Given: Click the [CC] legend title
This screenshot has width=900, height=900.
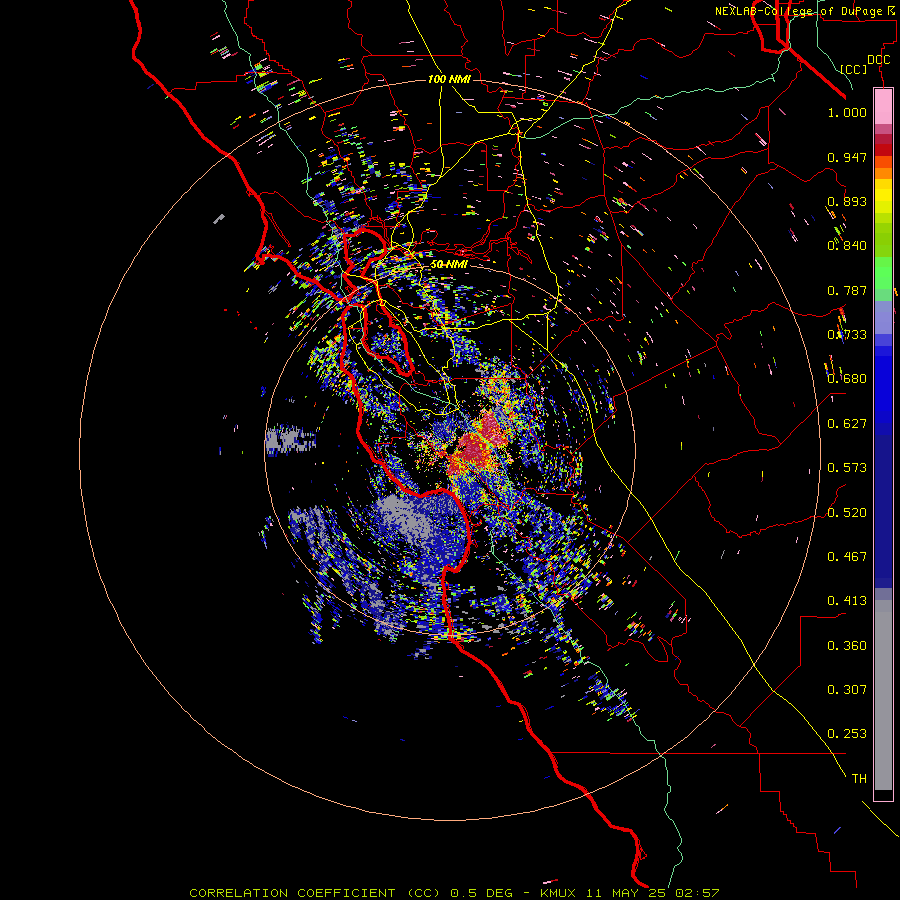Looking at the screenshot, I should [854, 69].
